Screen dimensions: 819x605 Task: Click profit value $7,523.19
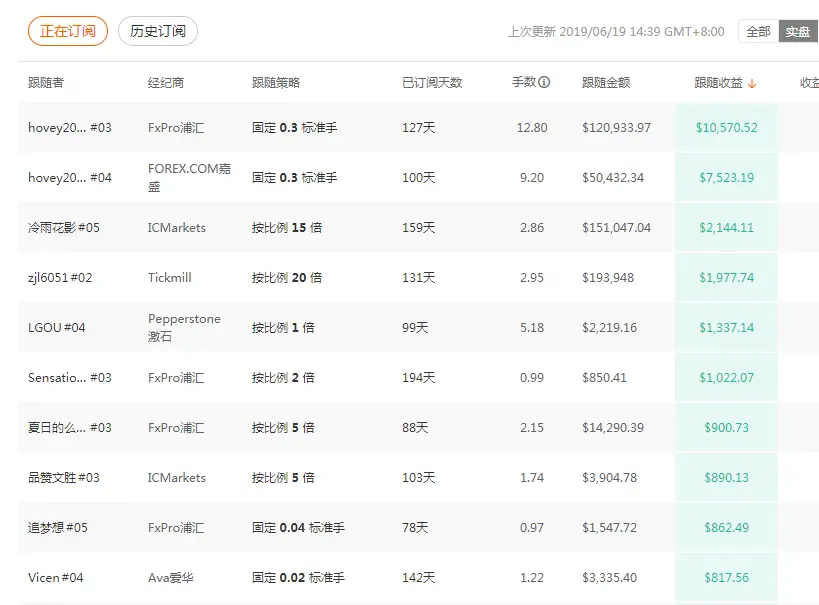(727, 178)
